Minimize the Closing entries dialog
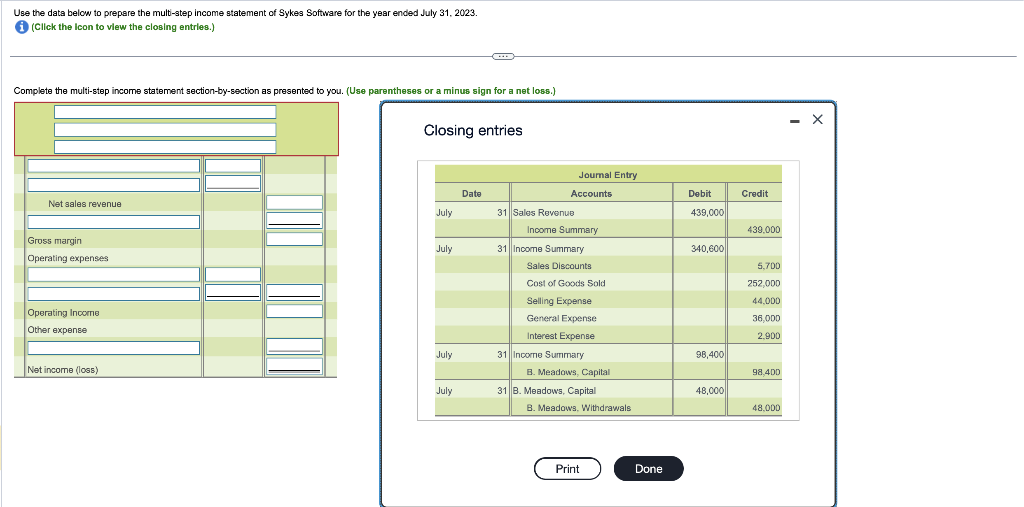1024x507 pixels. click(x=794, y=120)
